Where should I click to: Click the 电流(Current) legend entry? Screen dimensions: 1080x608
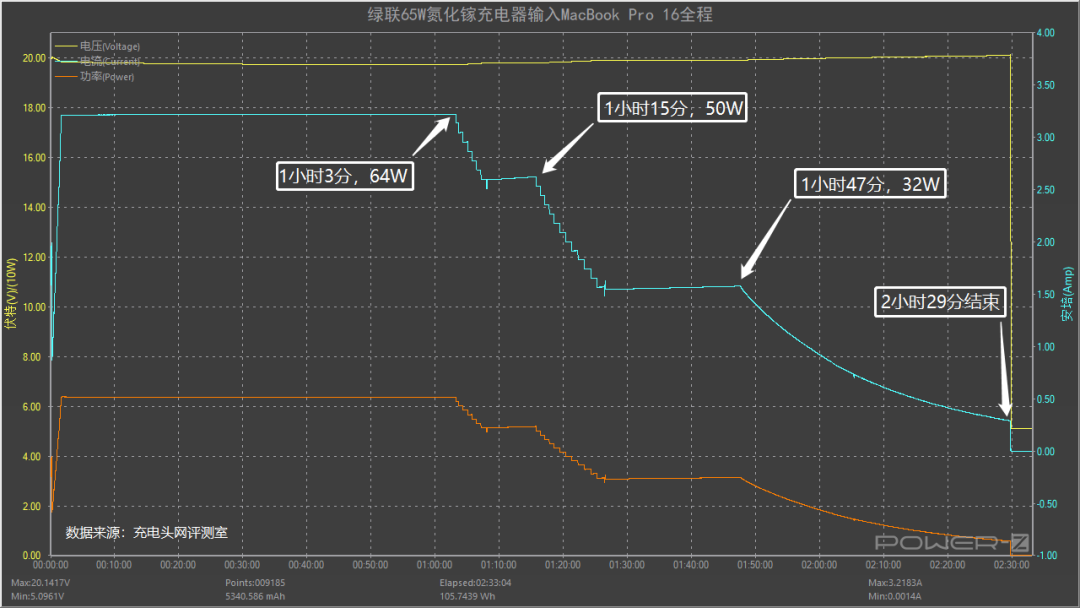point(97,61)
